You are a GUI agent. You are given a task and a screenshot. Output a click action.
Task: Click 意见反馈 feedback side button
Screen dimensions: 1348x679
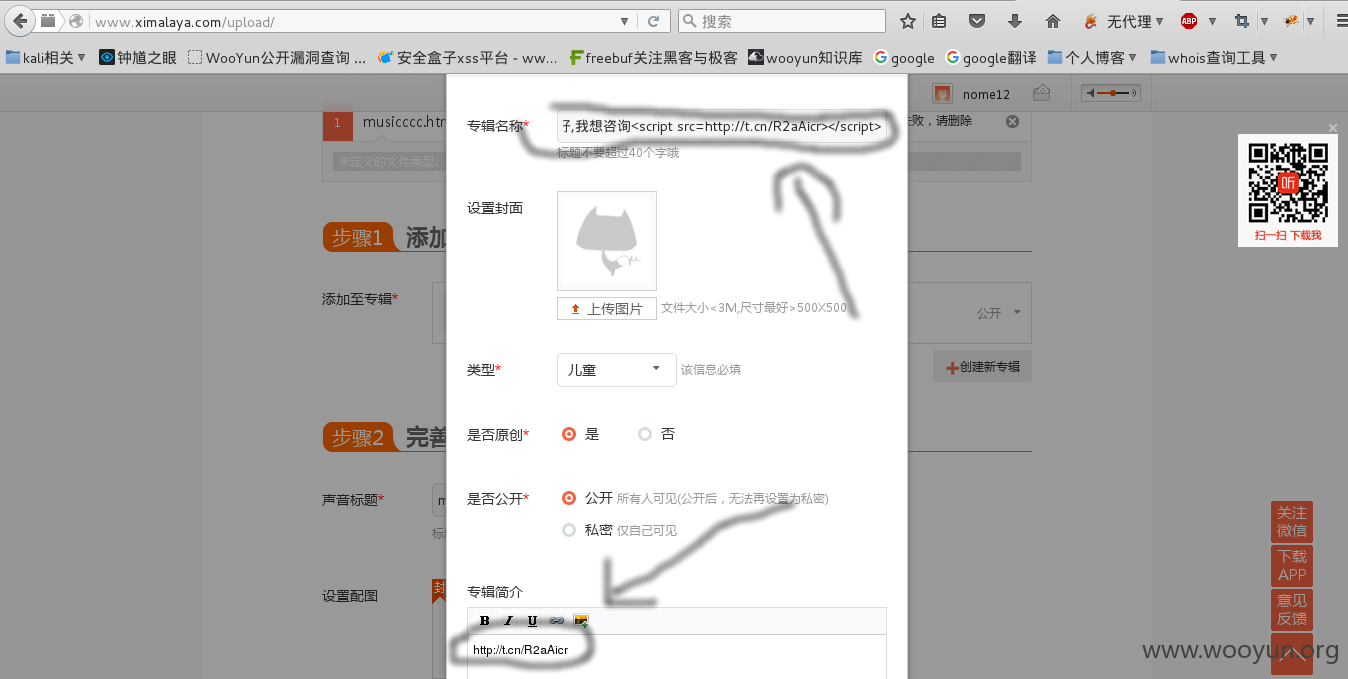(x=1292, y=609)
